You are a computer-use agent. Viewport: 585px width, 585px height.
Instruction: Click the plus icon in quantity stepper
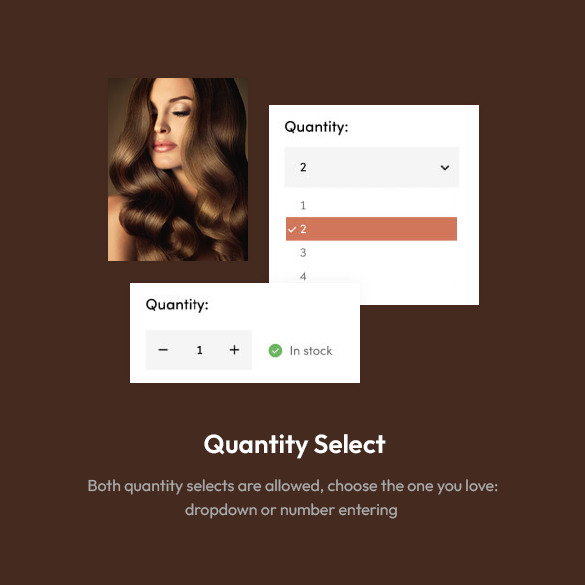click(x=234, y=350)
